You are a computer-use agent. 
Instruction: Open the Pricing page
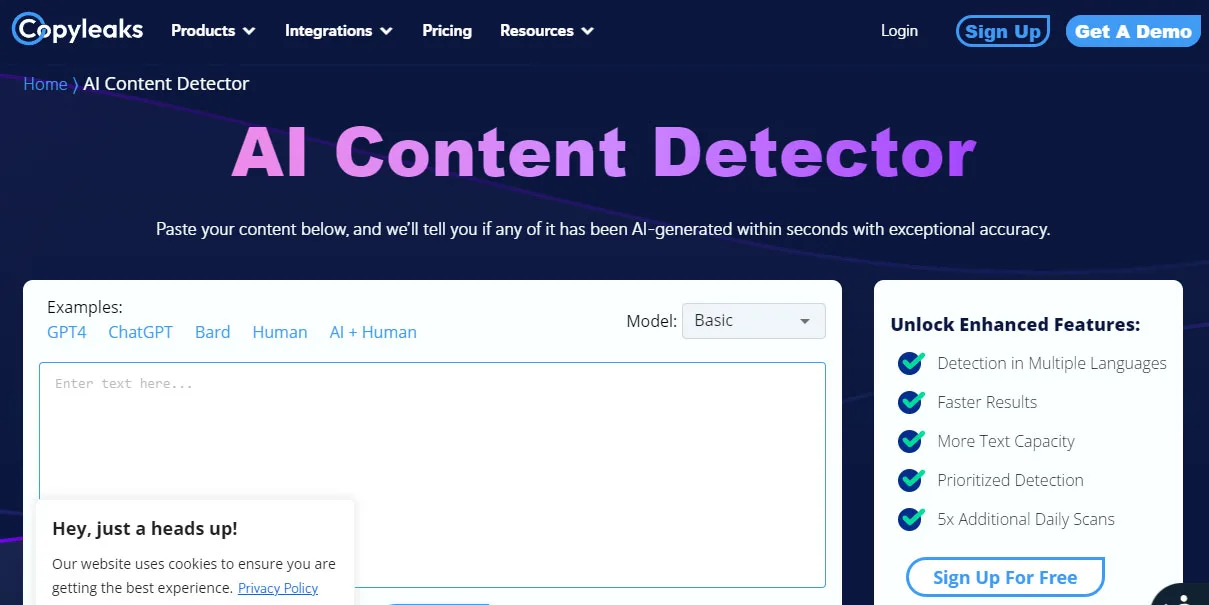pyautogui.click(x=447, y=31)
